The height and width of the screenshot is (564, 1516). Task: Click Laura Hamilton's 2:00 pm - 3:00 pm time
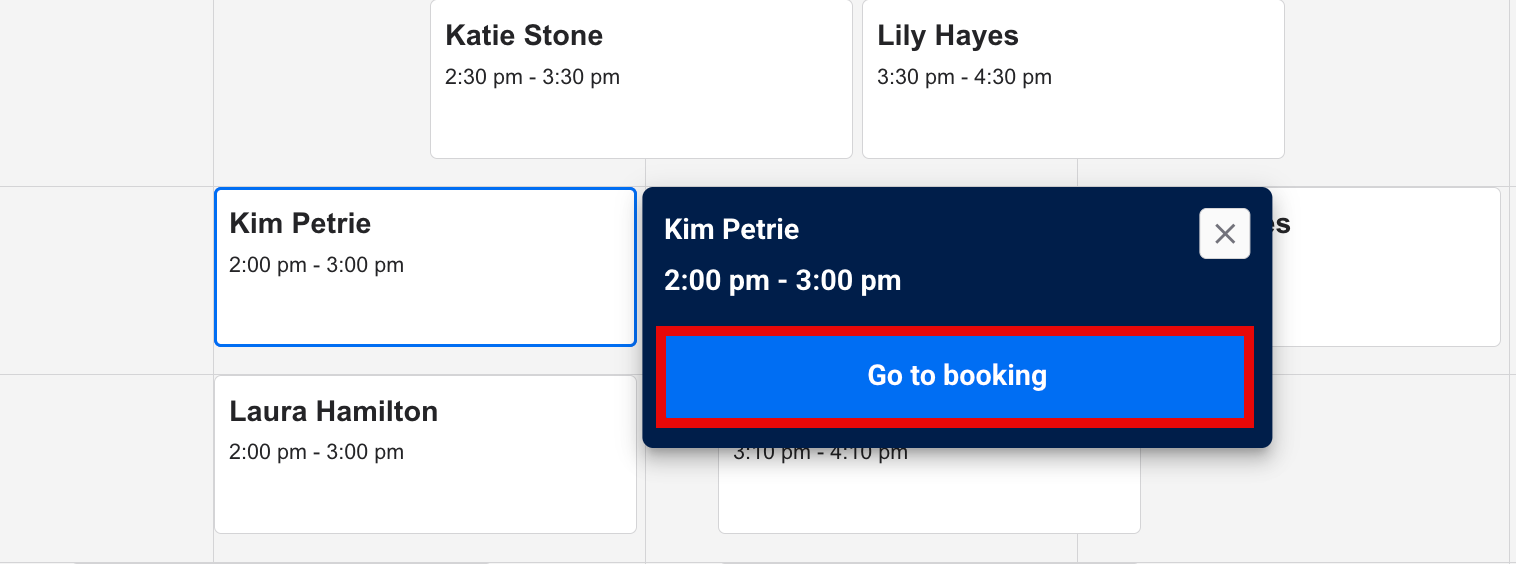(316, 452)
